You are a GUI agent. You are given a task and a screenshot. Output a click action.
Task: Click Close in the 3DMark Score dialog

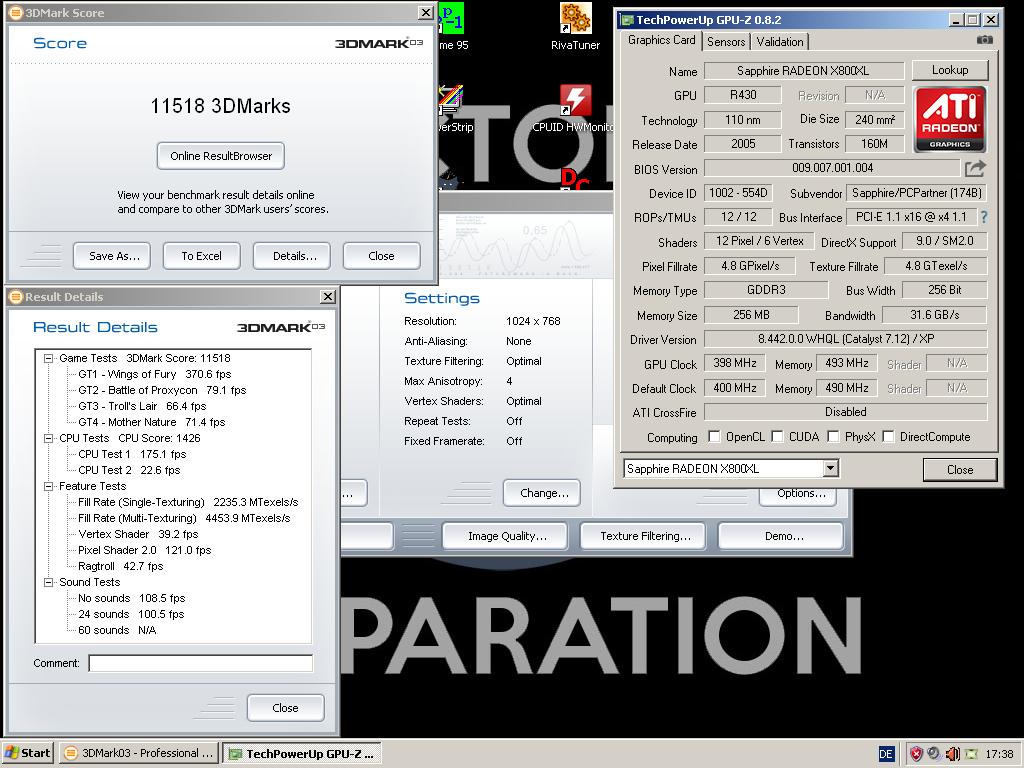(381, 256)
